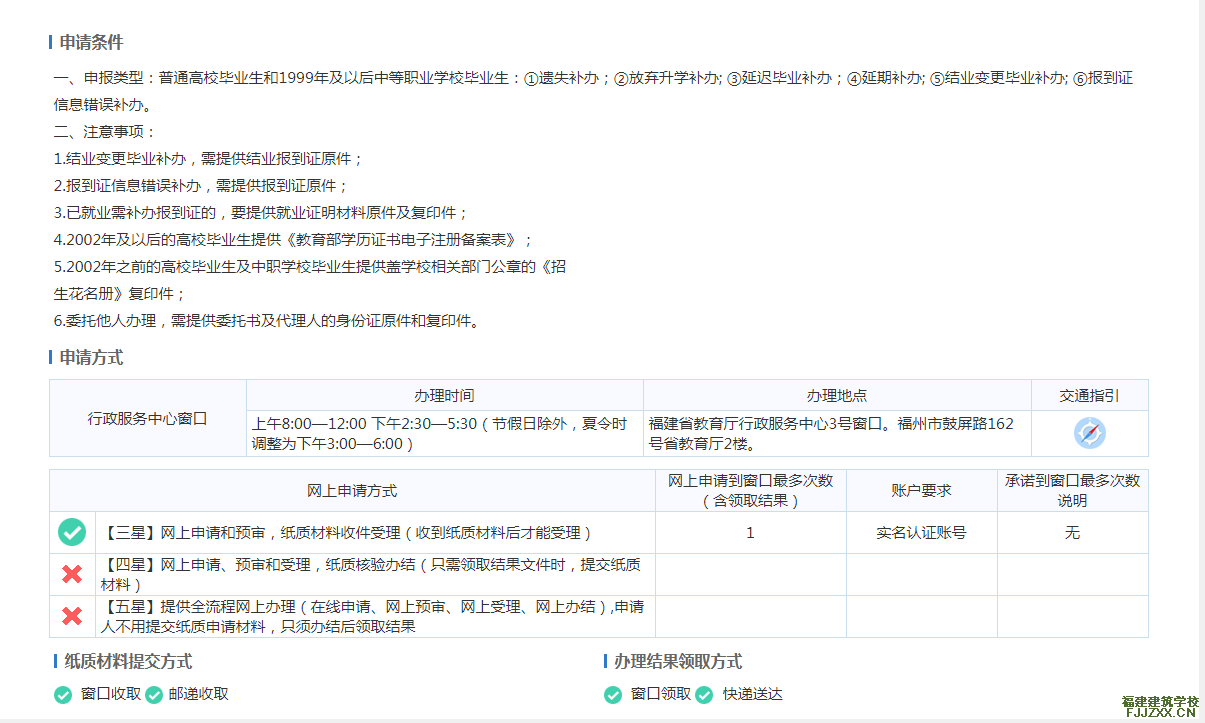
Task: Click the 申请方式 section heading
Action: (91, 357)
